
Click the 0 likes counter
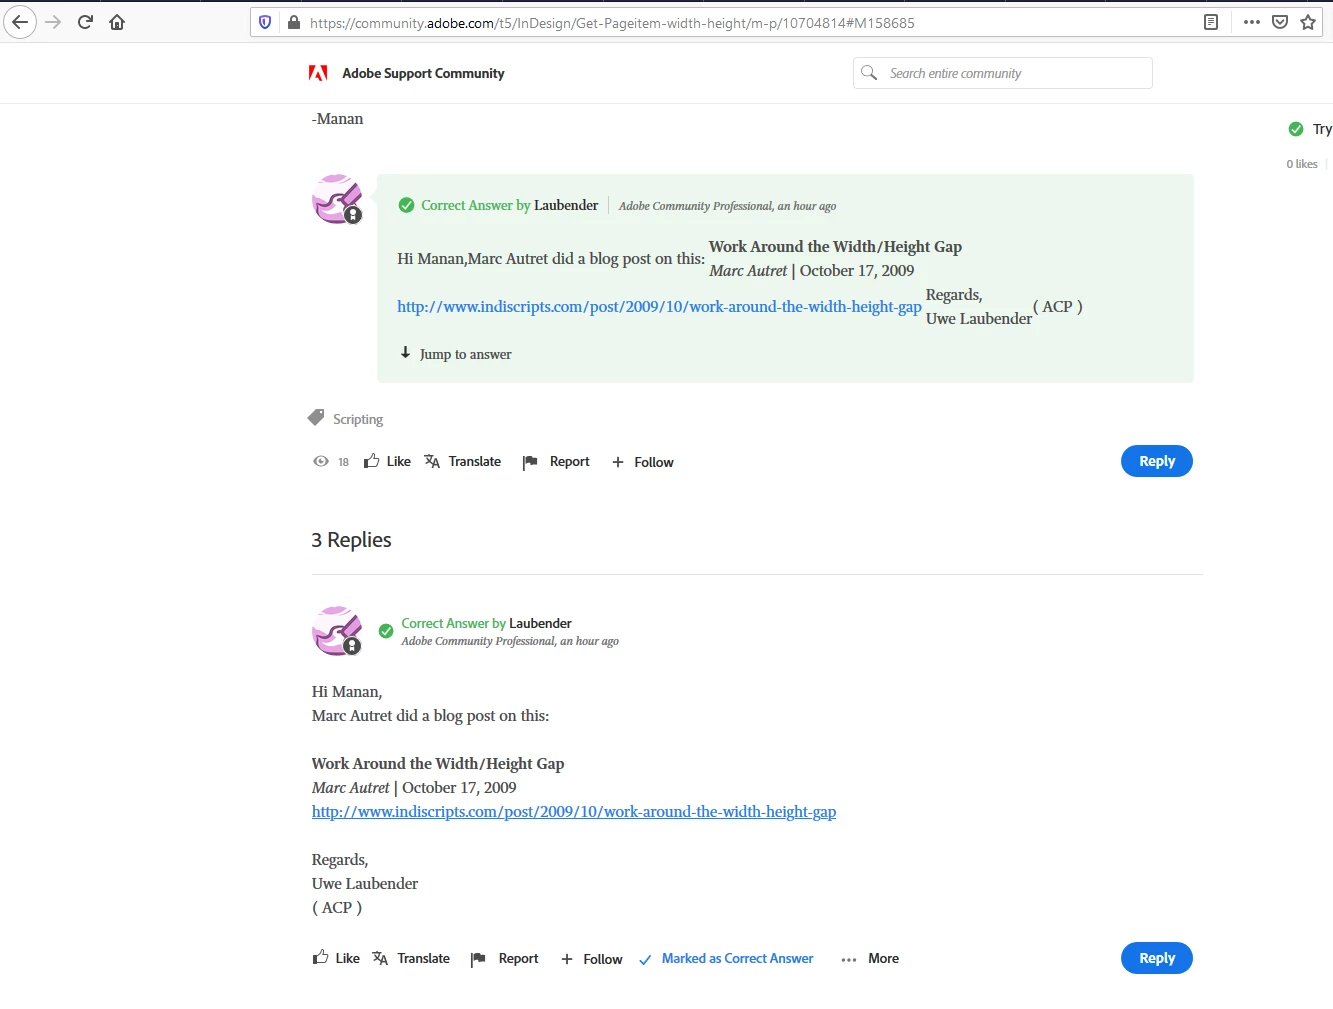pyautogui.click(x=1302, y=164)
